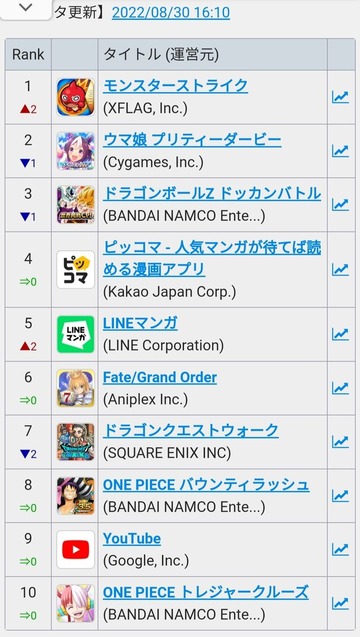The image size is (360, 637).
Task: Click the Fate/Grand Order app thumbnail
Action: pyautogui.click(x=76, y=388)
